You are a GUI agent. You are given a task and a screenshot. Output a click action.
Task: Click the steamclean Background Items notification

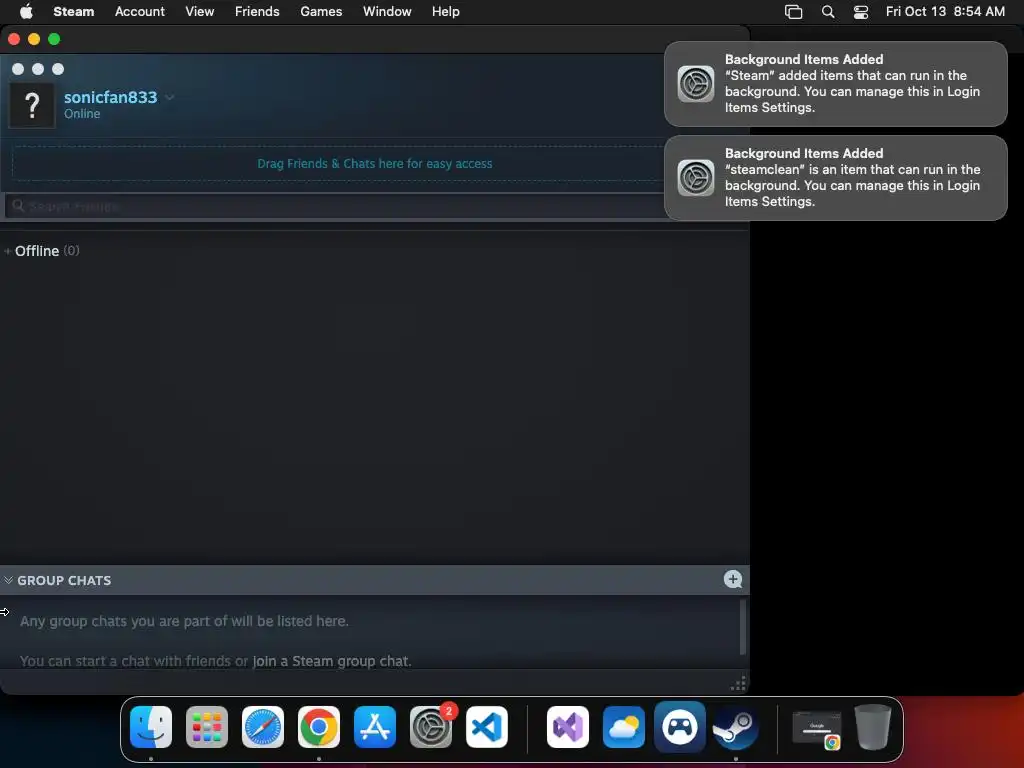click(x=835, y=178)
